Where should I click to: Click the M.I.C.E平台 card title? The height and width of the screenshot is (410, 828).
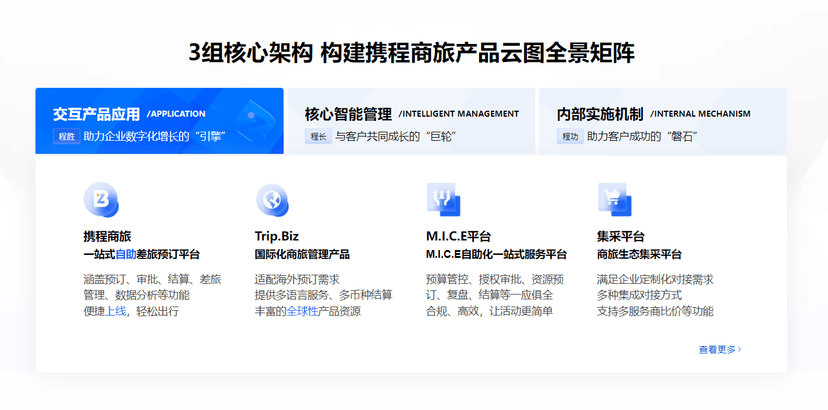click(x=458, y=236)
